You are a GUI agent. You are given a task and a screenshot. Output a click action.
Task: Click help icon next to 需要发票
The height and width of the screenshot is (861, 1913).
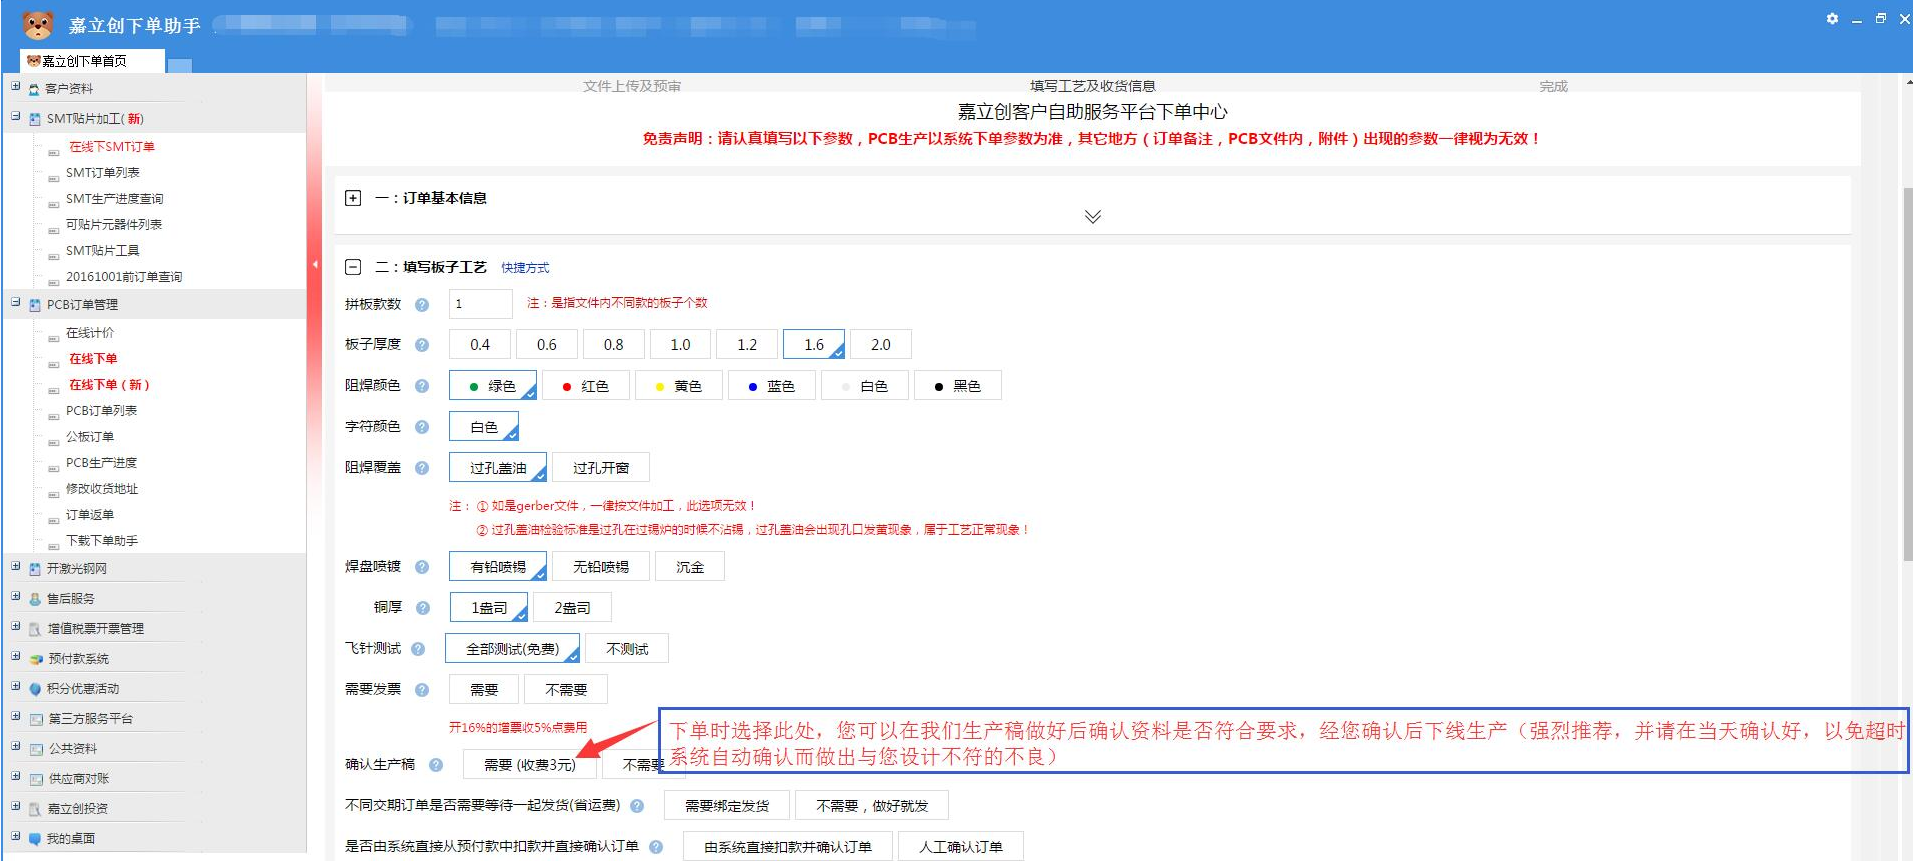coord(422,690)
